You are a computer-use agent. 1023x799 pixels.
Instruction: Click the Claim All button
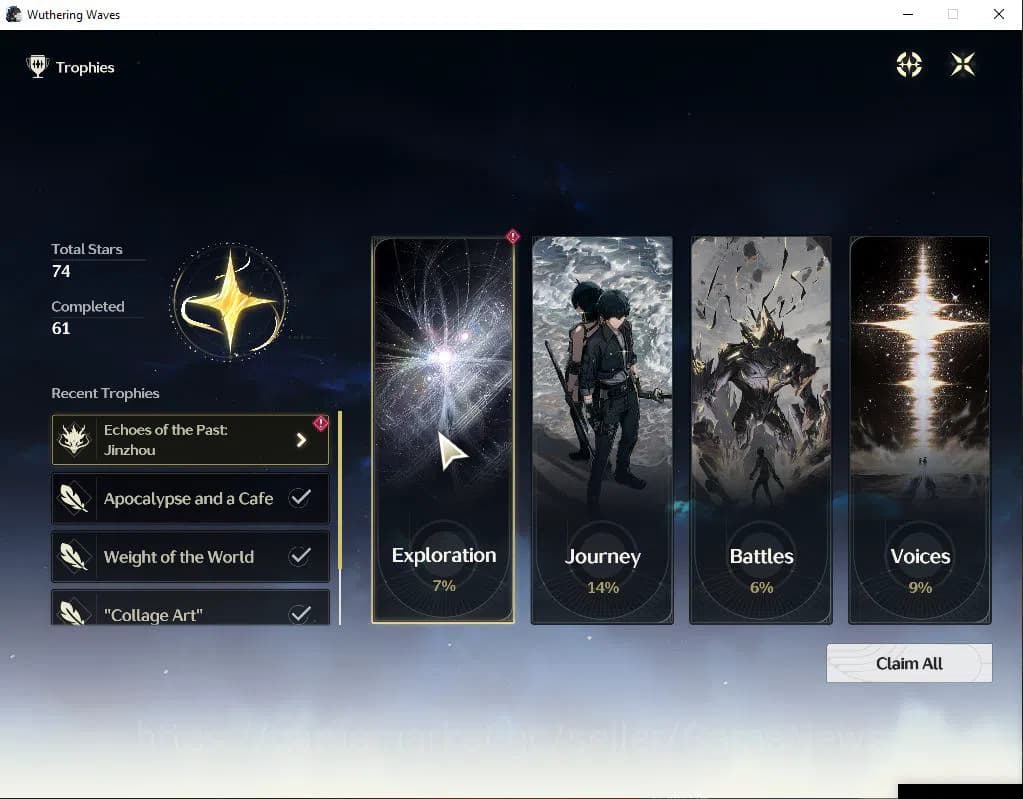pos(909,663)
